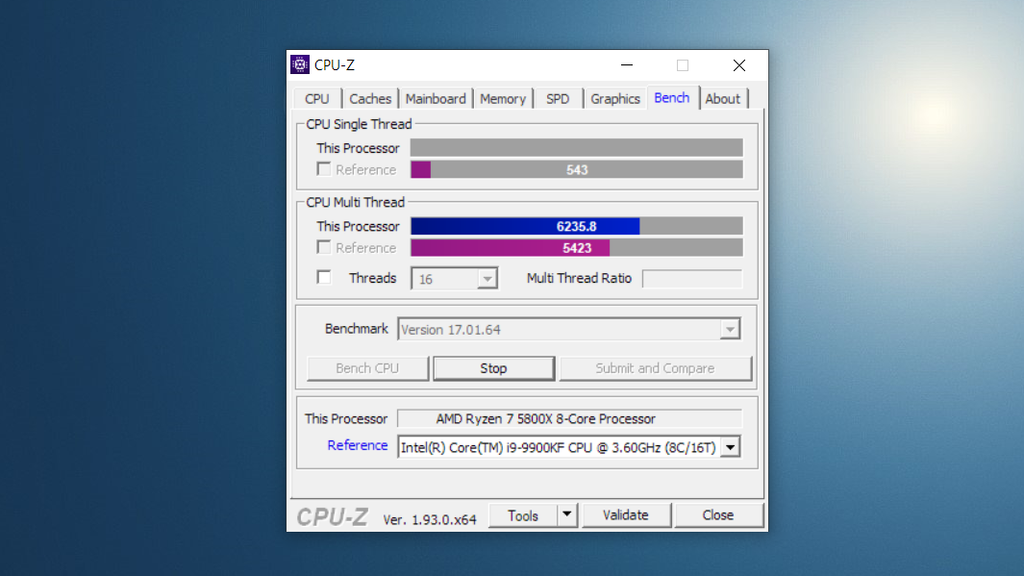Click the CPU-Z logo icon in the title bar
Viewport: 1024px width, 576px height.
[300, 64]
